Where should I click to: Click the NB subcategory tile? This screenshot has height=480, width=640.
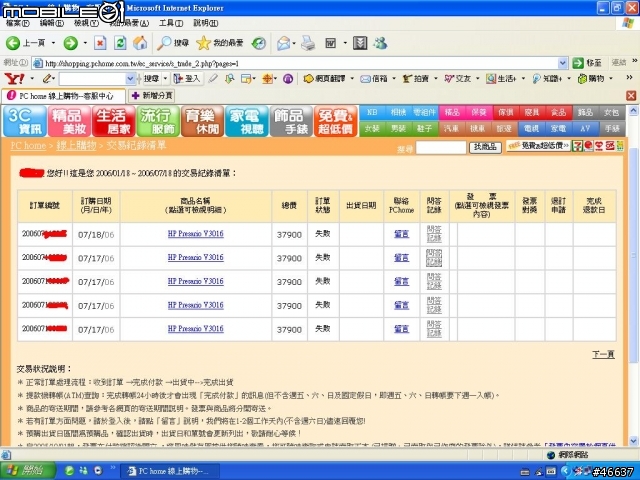372,113
